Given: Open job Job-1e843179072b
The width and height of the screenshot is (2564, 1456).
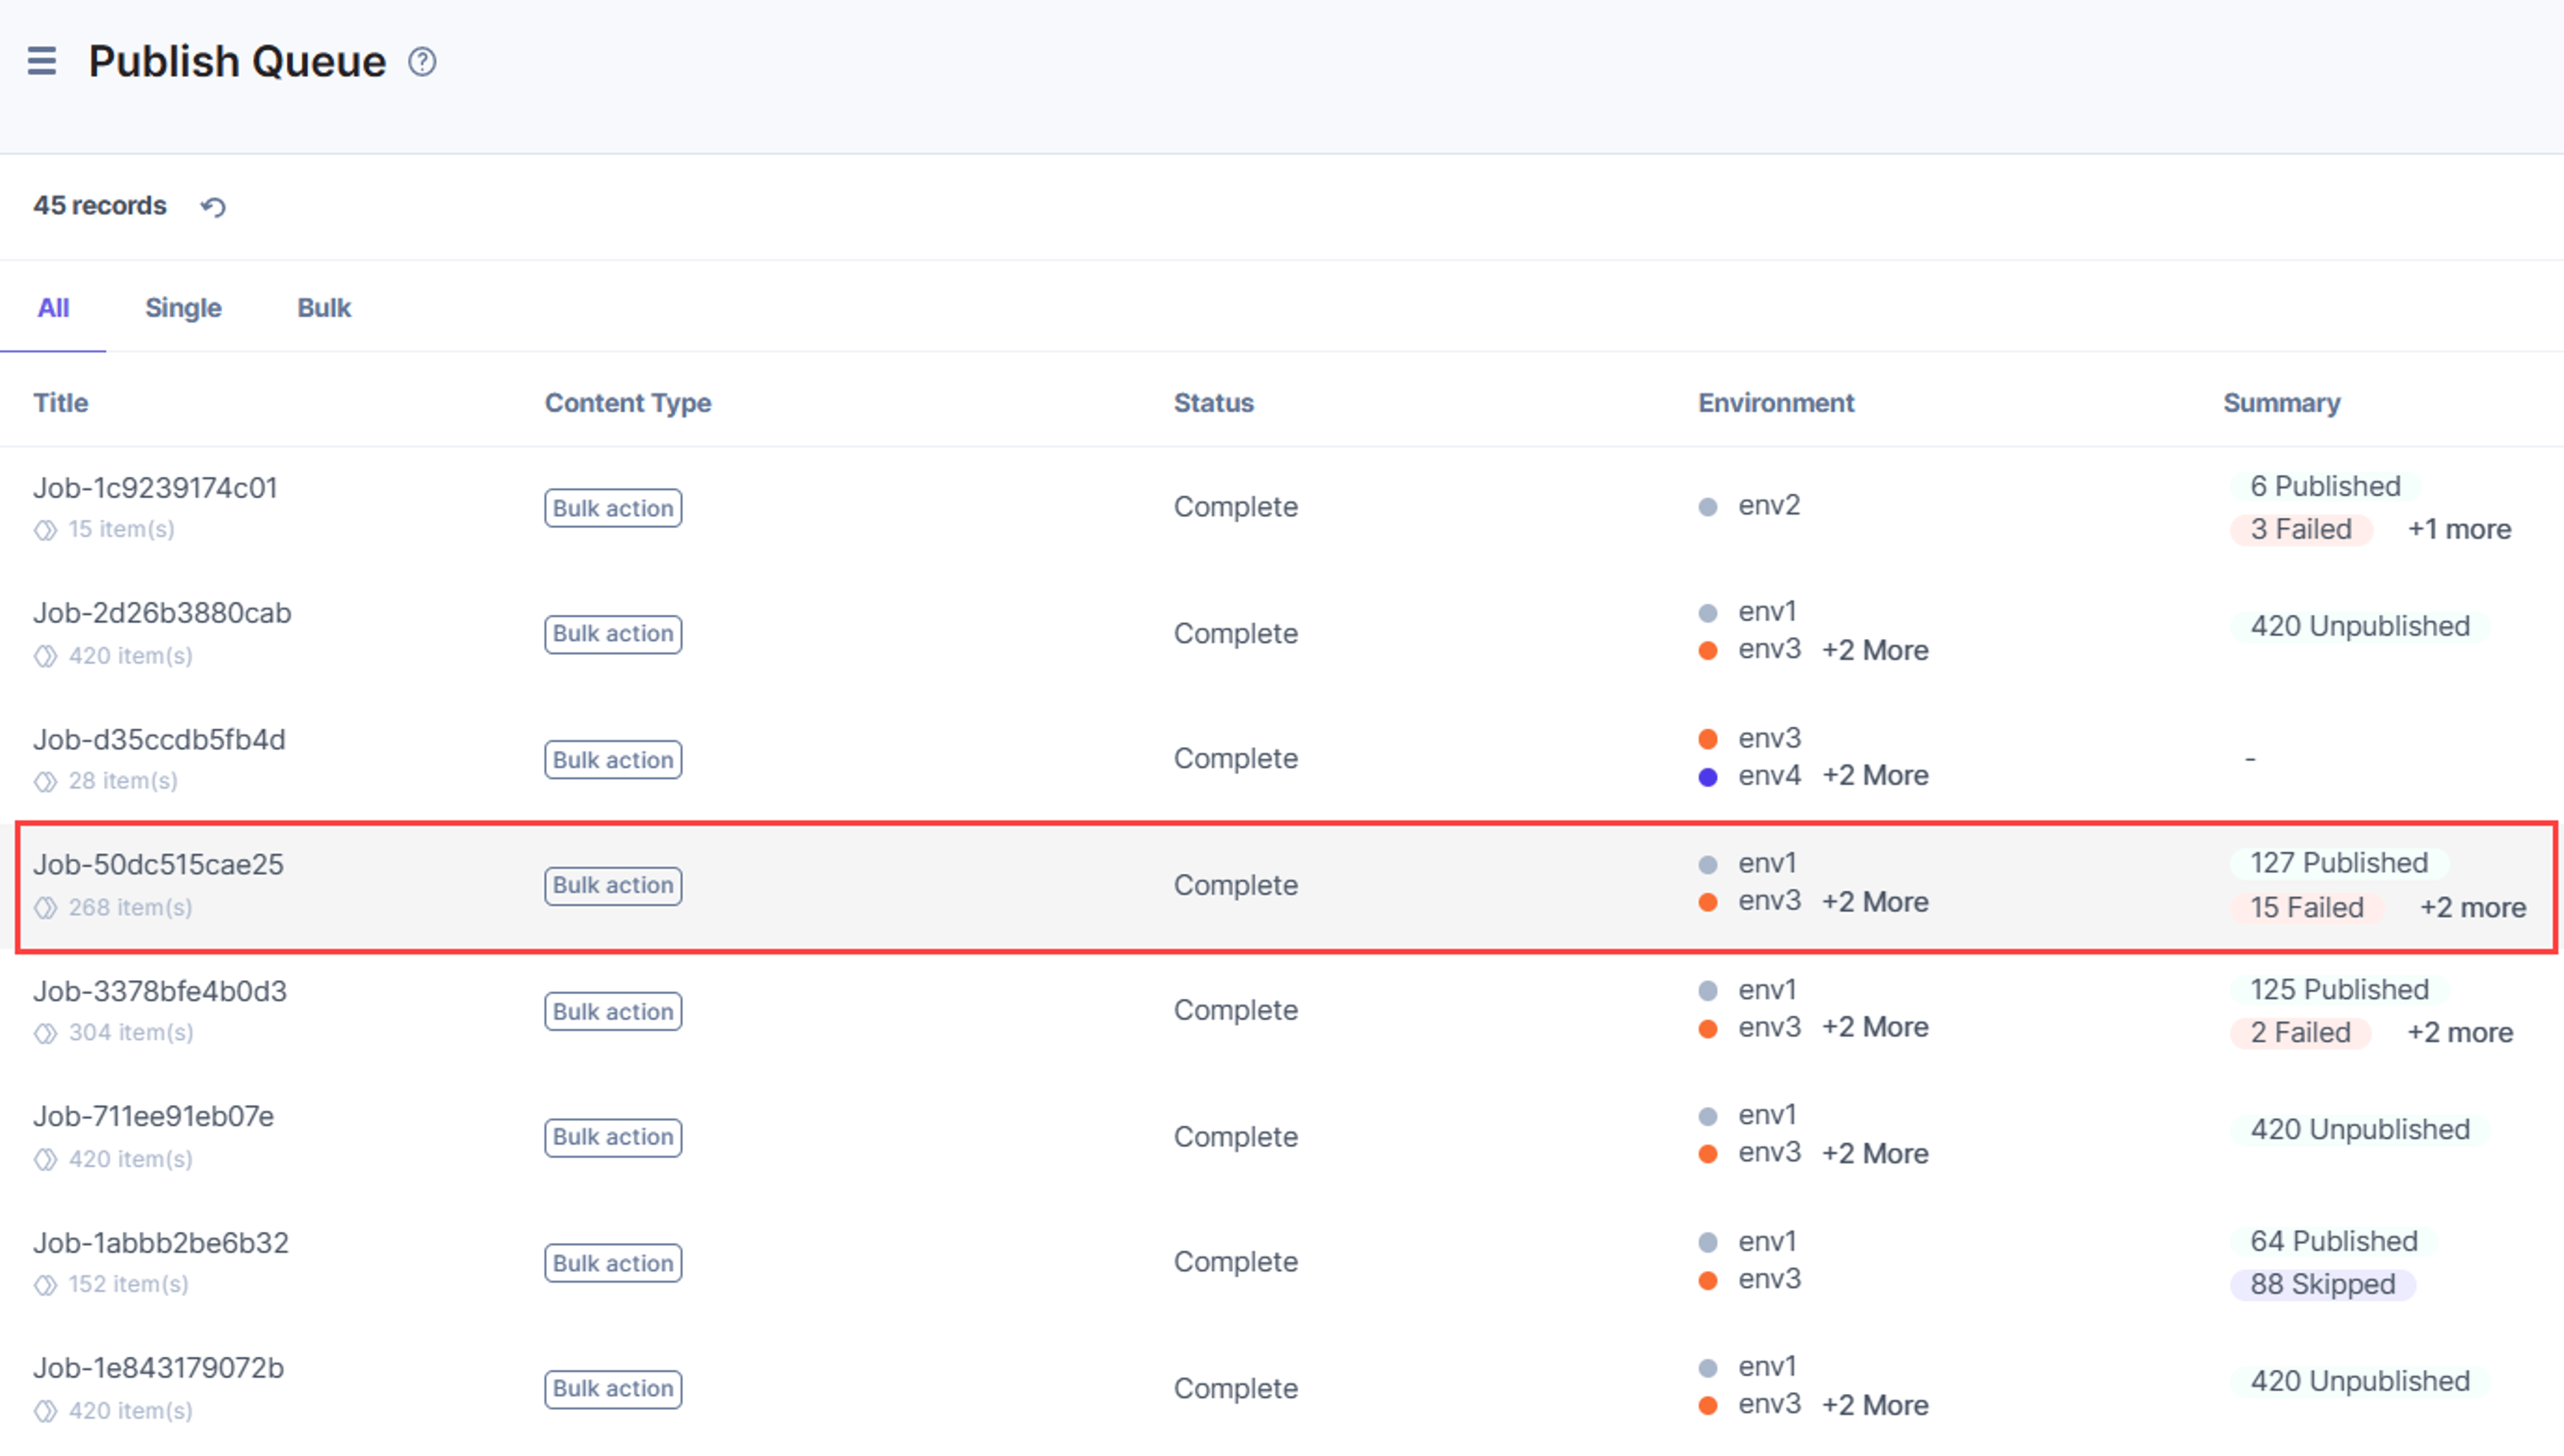Looking at the screenshot, I should [x=158, y=1368].
